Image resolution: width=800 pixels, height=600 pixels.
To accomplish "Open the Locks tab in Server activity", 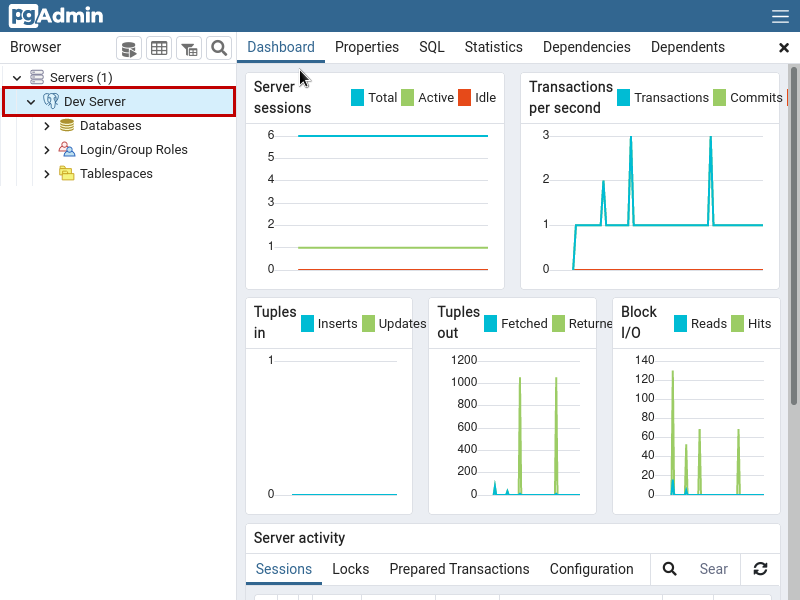I will click(x=350, y=569).
